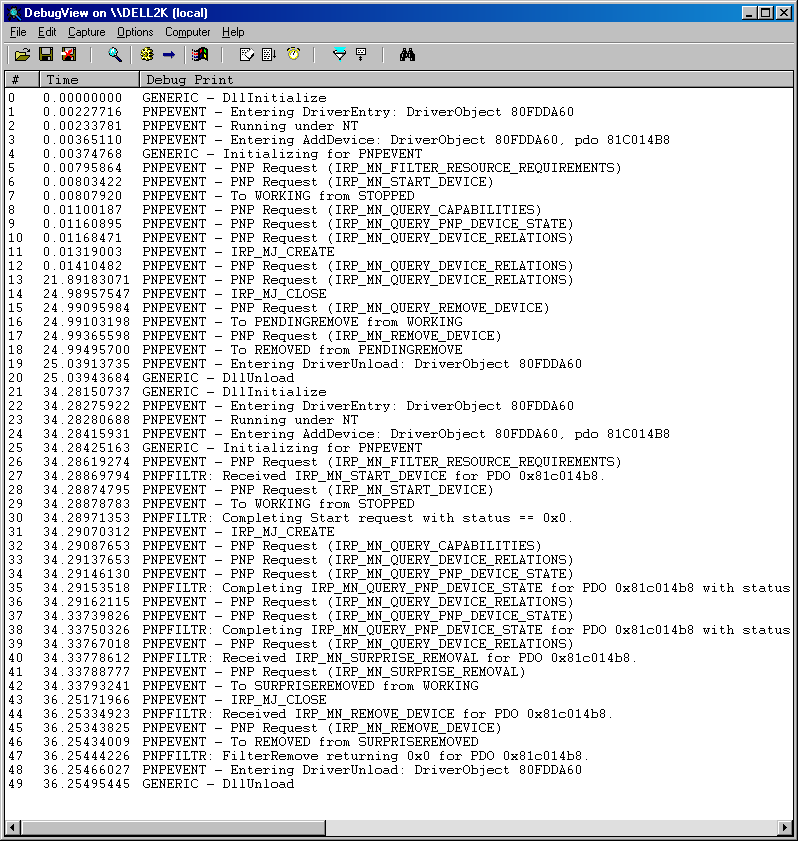Select row 46 To REMOVED from SURPRISEREMOVED
Screen dimensions: 798x841
(x=399, y=742)
